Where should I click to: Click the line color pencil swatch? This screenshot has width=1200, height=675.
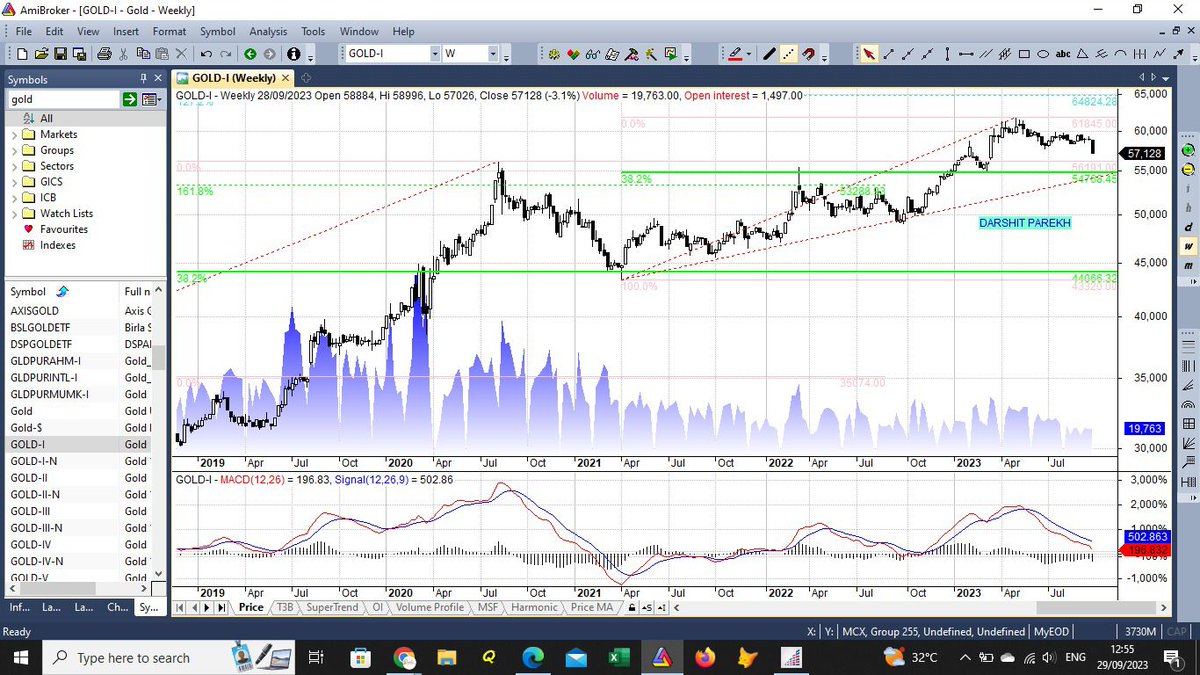coord(735,54)
